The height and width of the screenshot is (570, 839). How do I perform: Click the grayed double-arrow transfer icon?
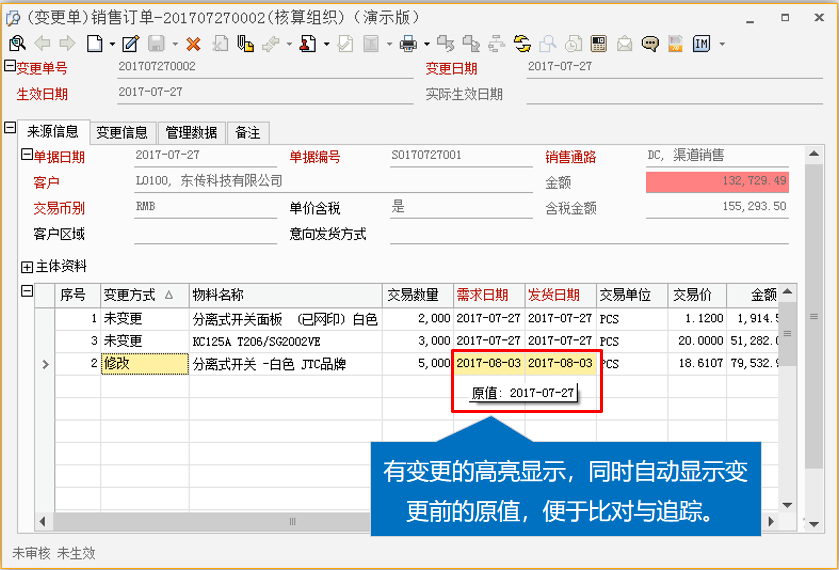pyautogui.click(x=271, y=44)
